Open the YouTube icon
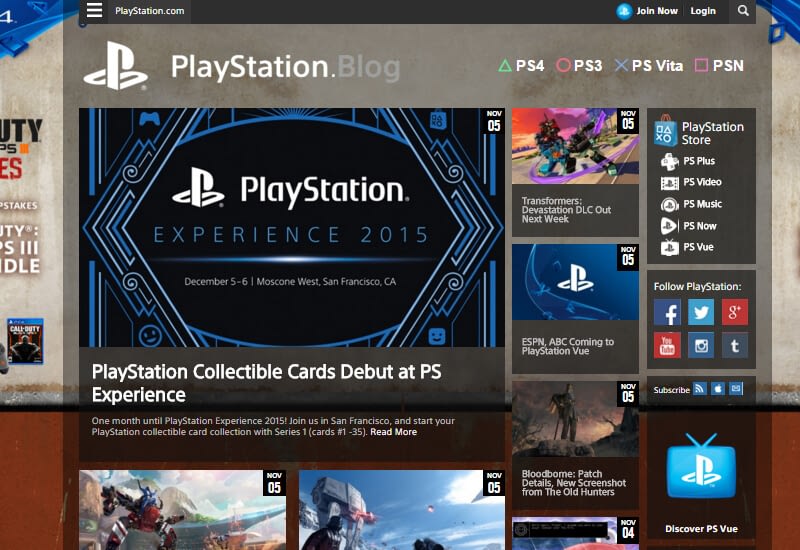 click(667, 345)
